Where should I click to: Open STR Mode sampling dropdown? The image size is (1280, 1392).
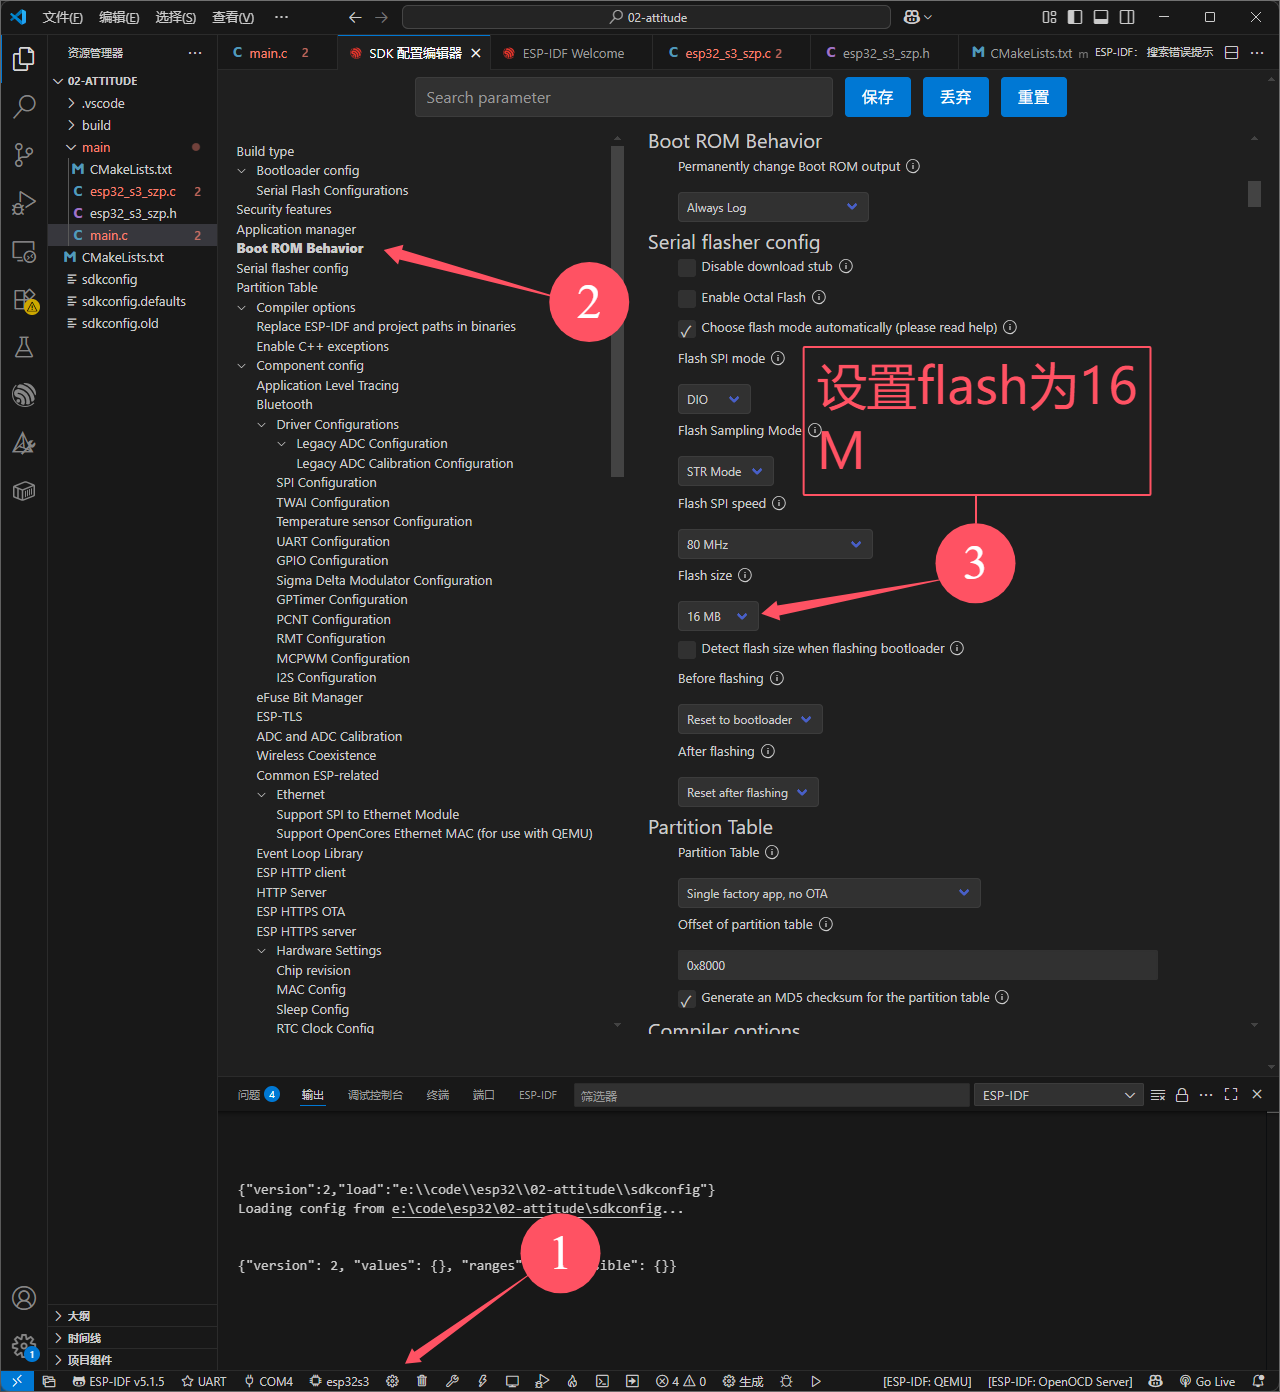point(726,471)
